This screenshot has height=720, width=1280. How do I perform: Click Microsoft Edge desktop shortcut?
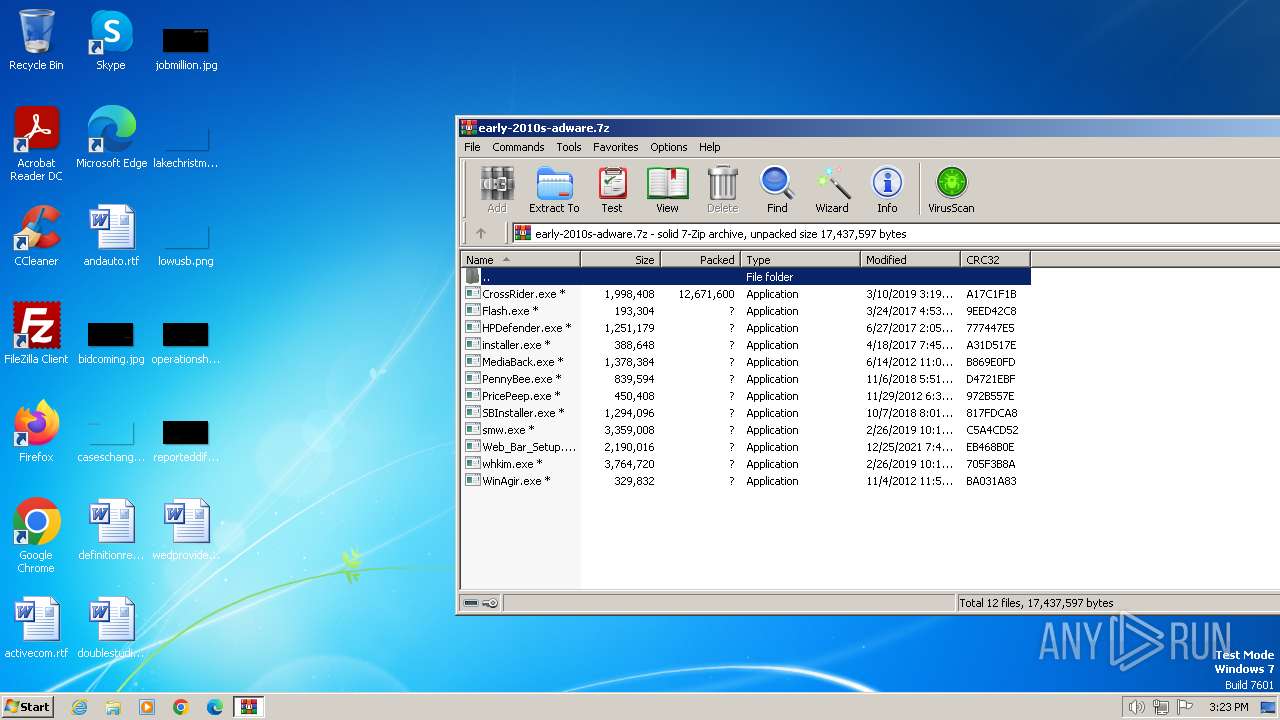(x=111, y=137)
